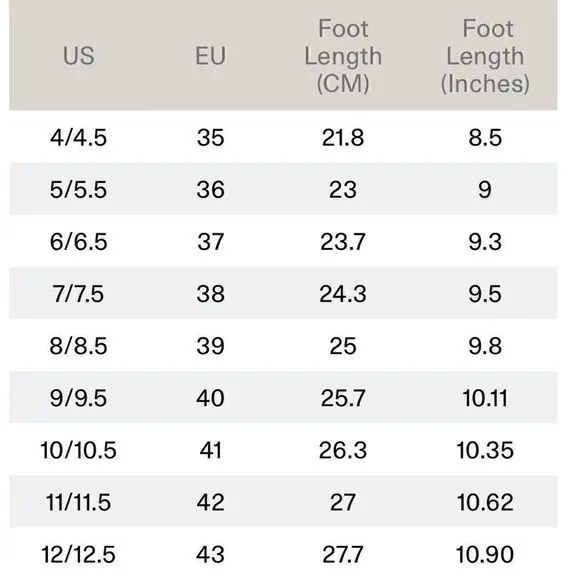The image size is (580, 580).
Task: Select the 9.5 inches cell
Action: (x=485, y=294)
